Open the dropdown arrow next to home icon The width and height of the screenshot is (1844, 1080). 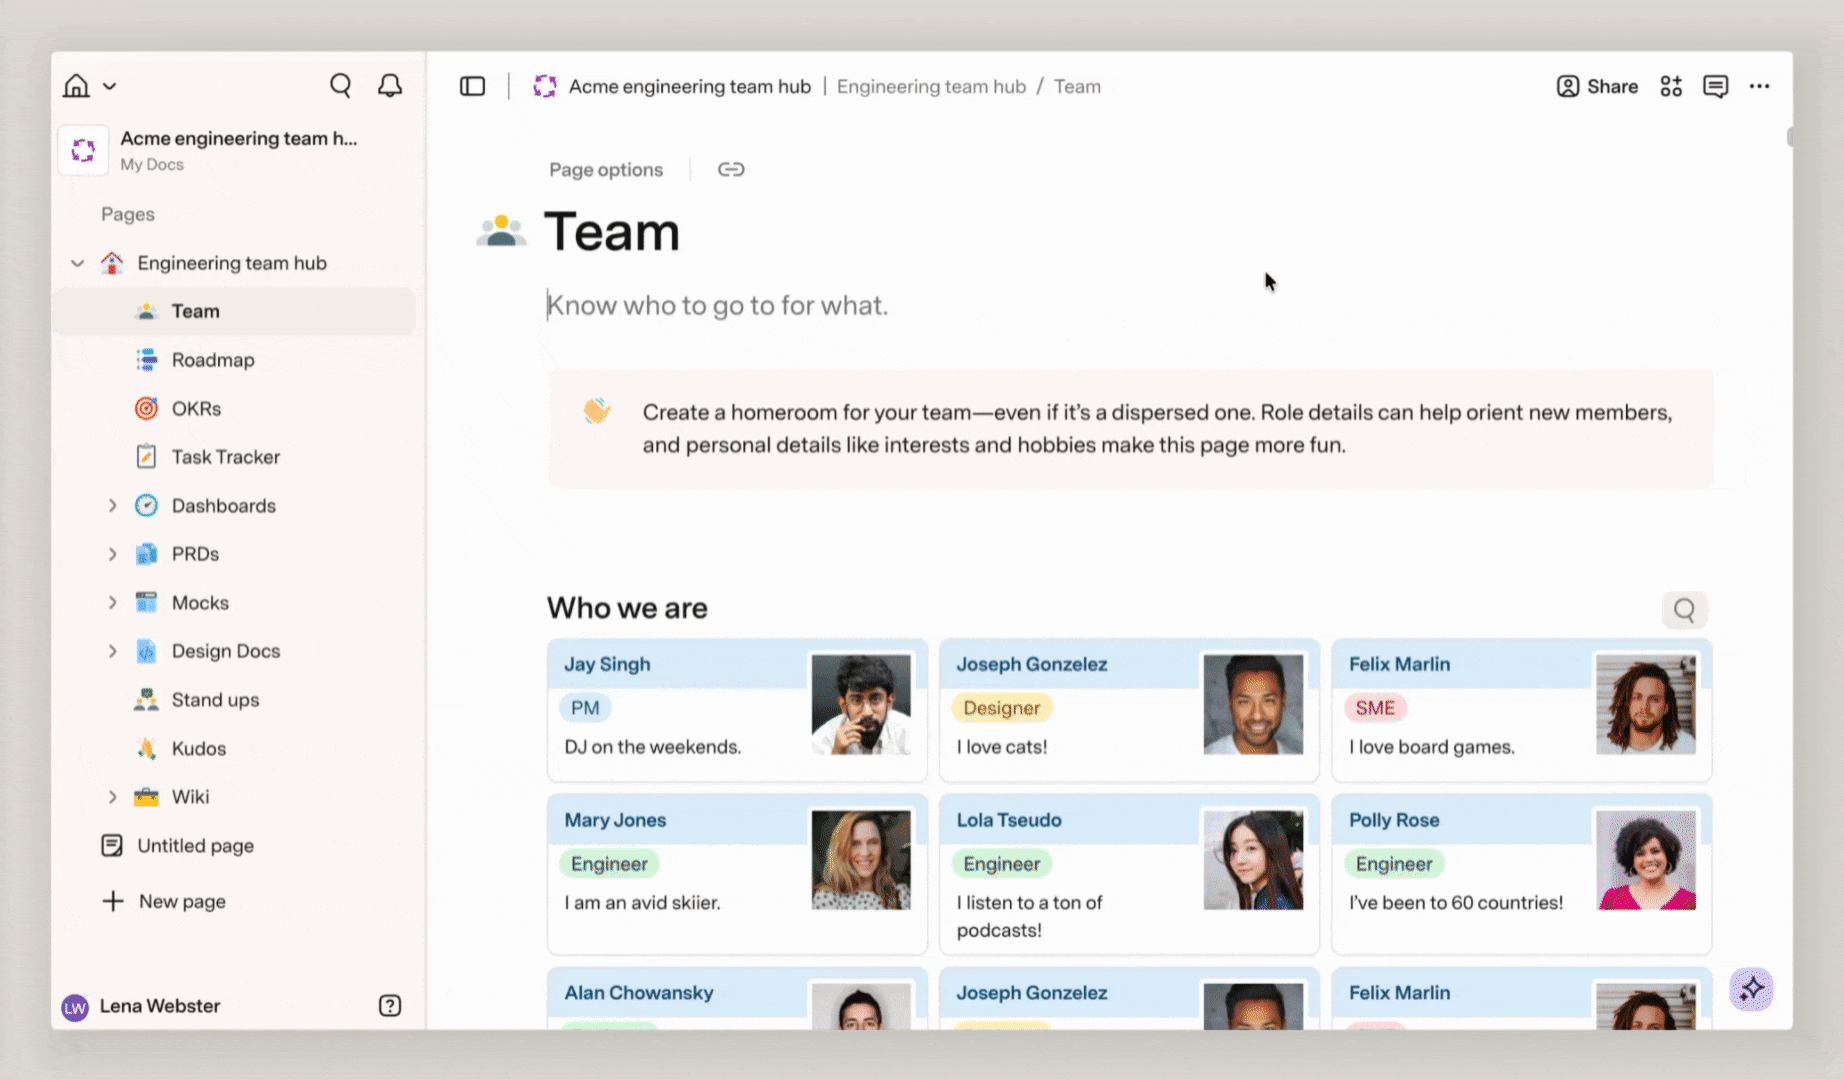click(110, 86)
